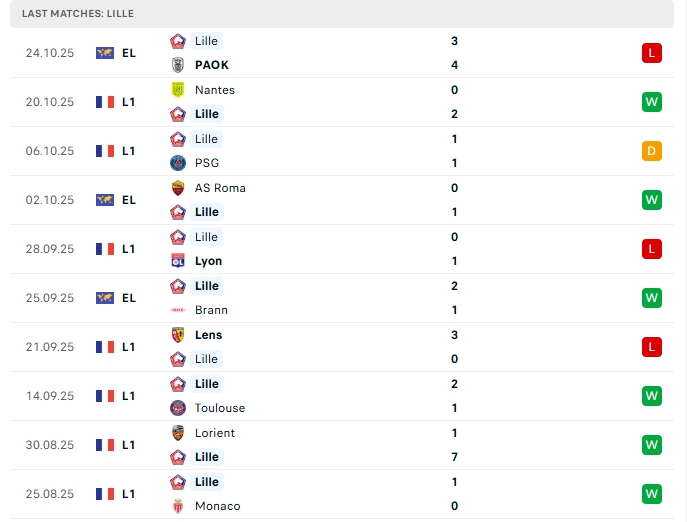Open the Monaco team link

(217, 506)
